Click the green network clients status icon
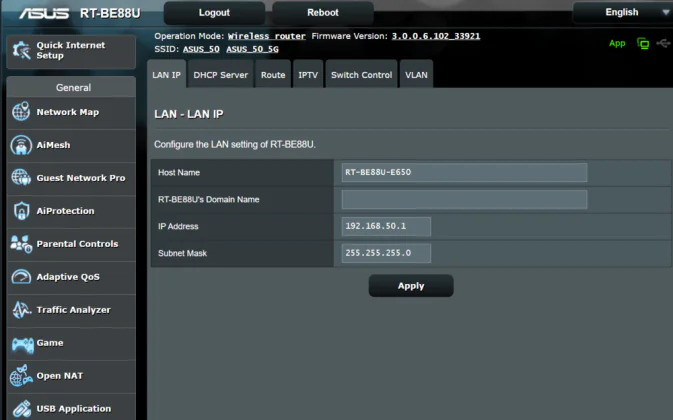Screen dimensions: 673x420 643,43
